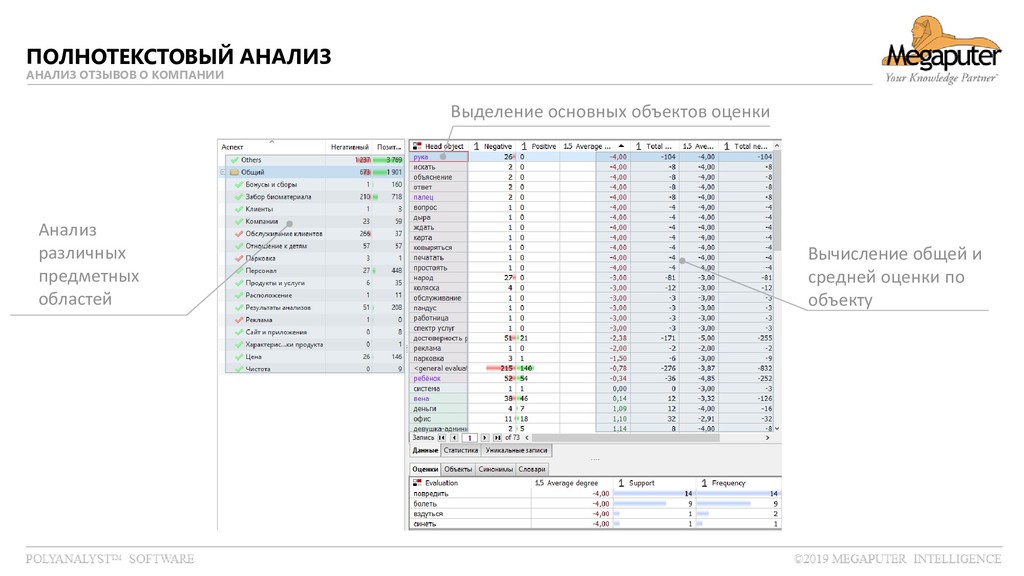1024x576 pixels.
Task: Switch to the Данные tab
Action: (425, 451)
